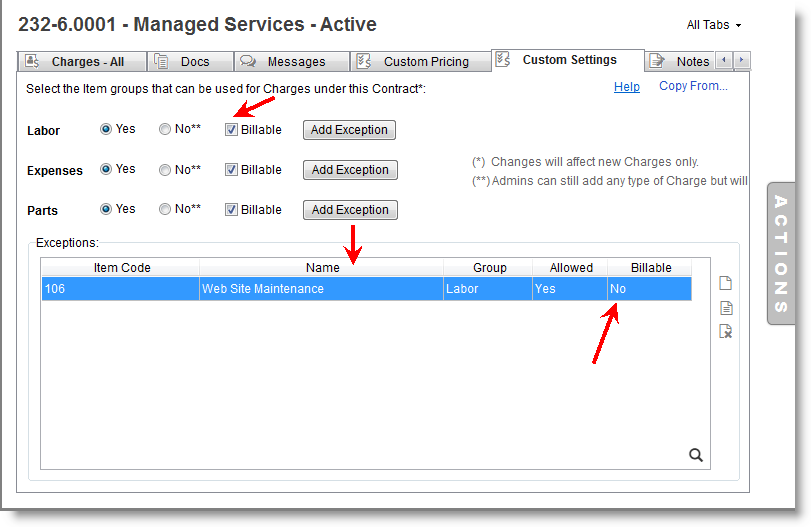Click Add Exception for Labor
The height and width of the screenshot is (527, 811).
pos(350,130)
